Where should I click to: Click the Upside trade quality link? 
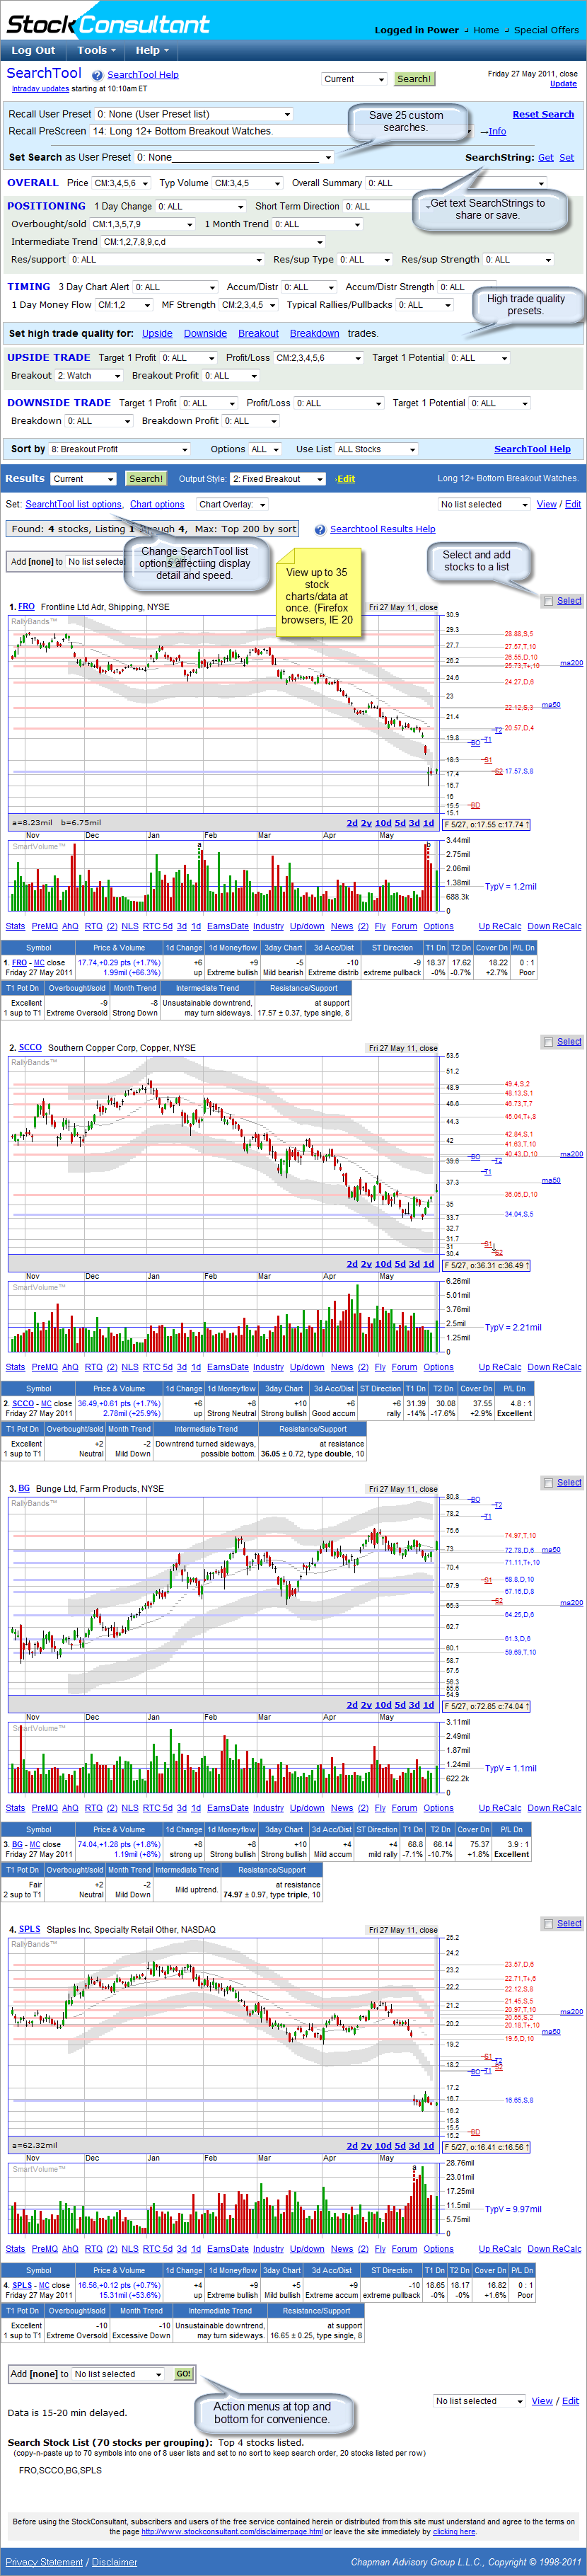click(157, 334)
